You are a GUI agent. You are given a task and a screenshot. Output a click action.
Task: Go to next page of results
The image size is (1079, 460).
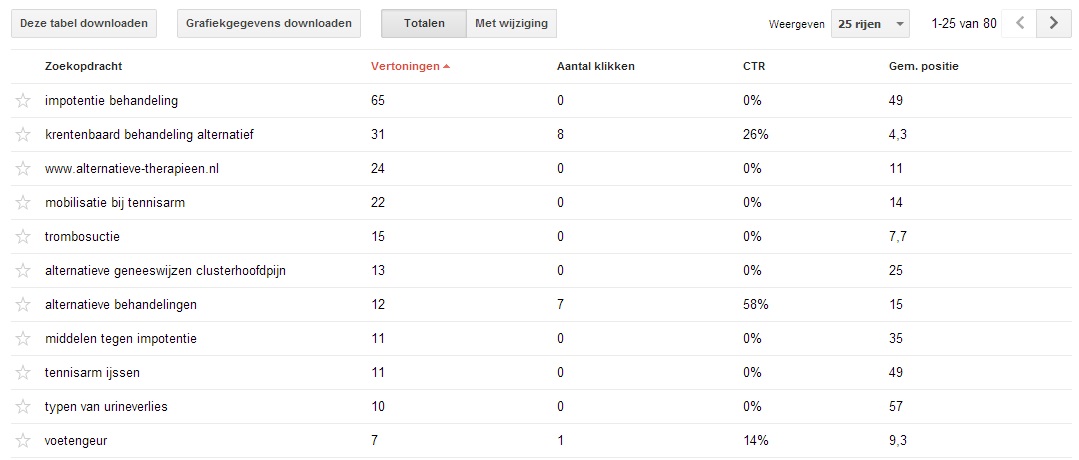click(x=1054, y=23)
